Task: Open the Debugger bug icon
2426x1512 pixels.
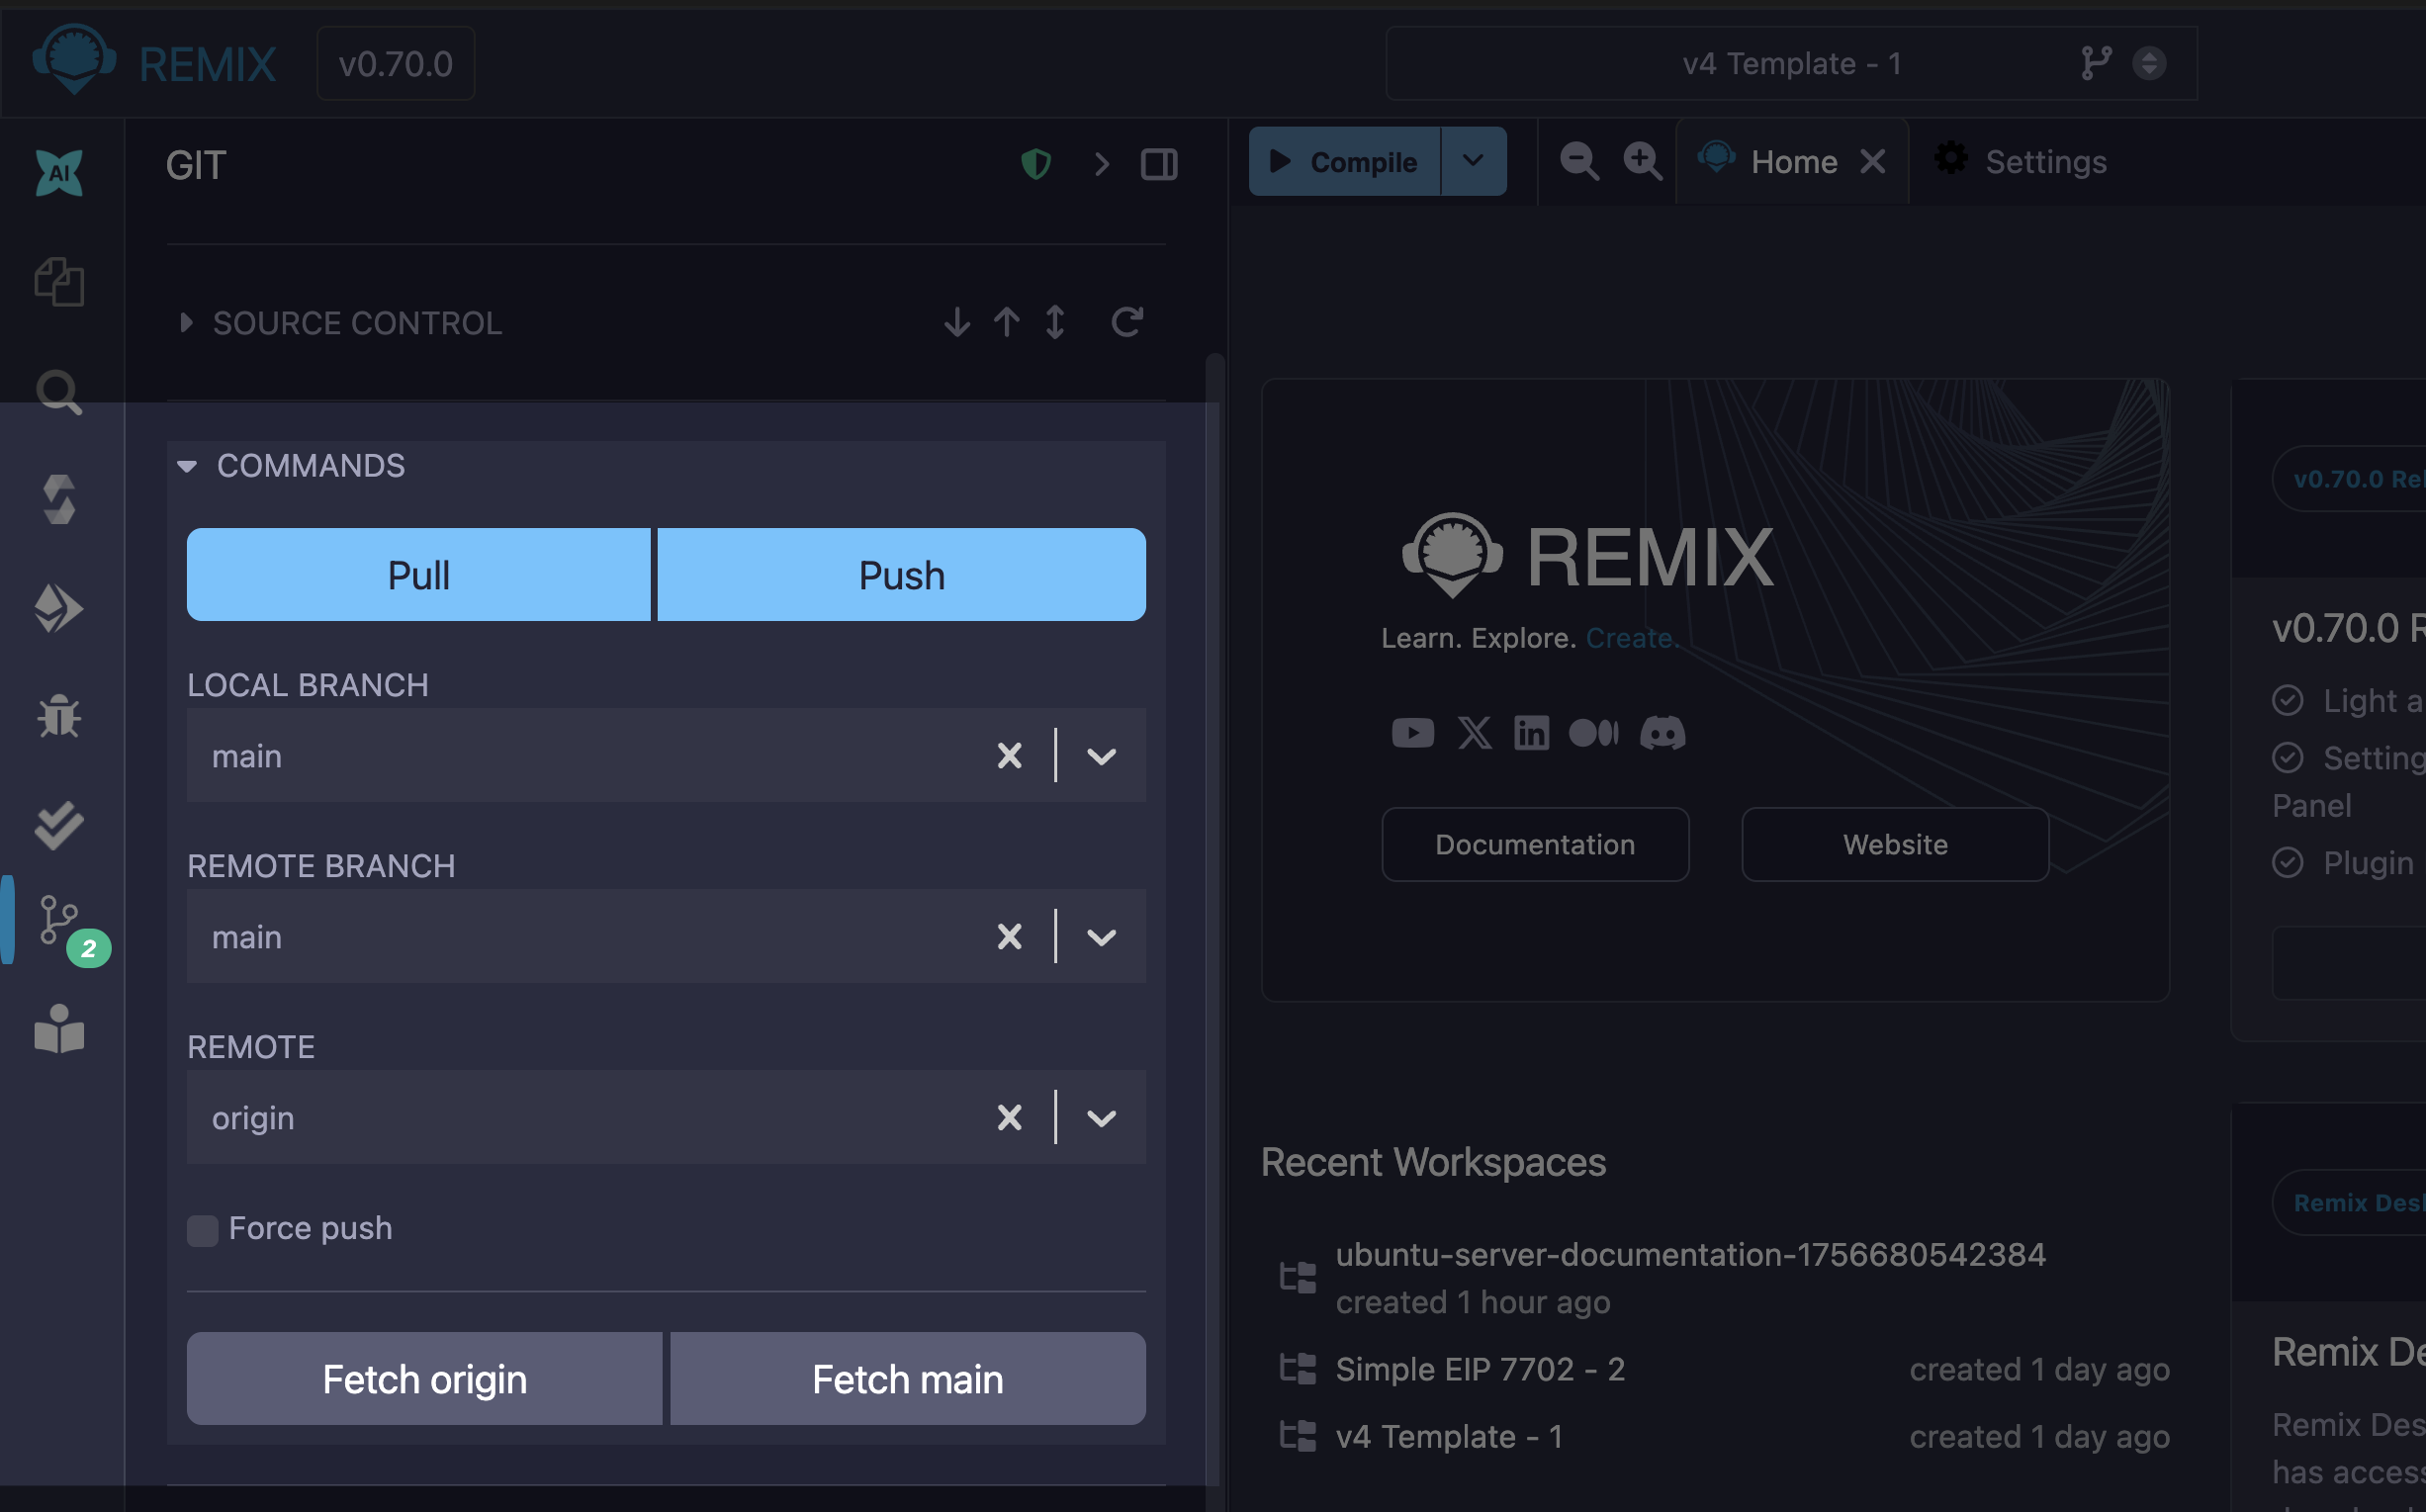Action: (59, 716)
